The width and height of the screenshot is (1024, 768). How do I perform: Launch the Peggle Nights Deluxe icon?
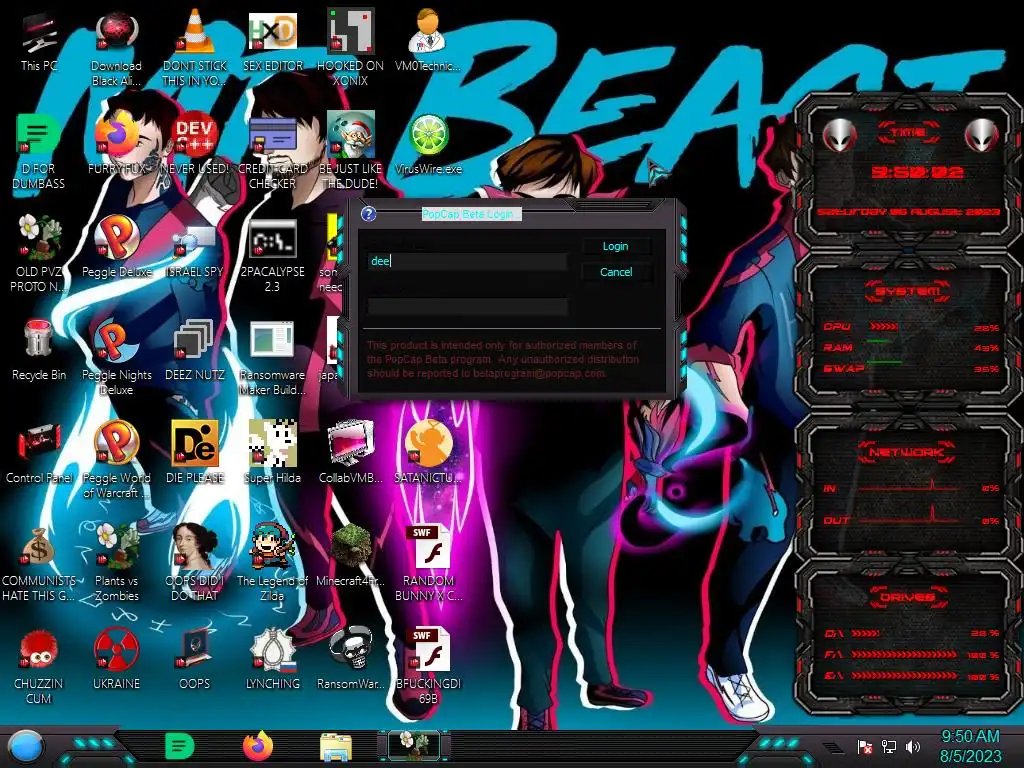[116, 357]
